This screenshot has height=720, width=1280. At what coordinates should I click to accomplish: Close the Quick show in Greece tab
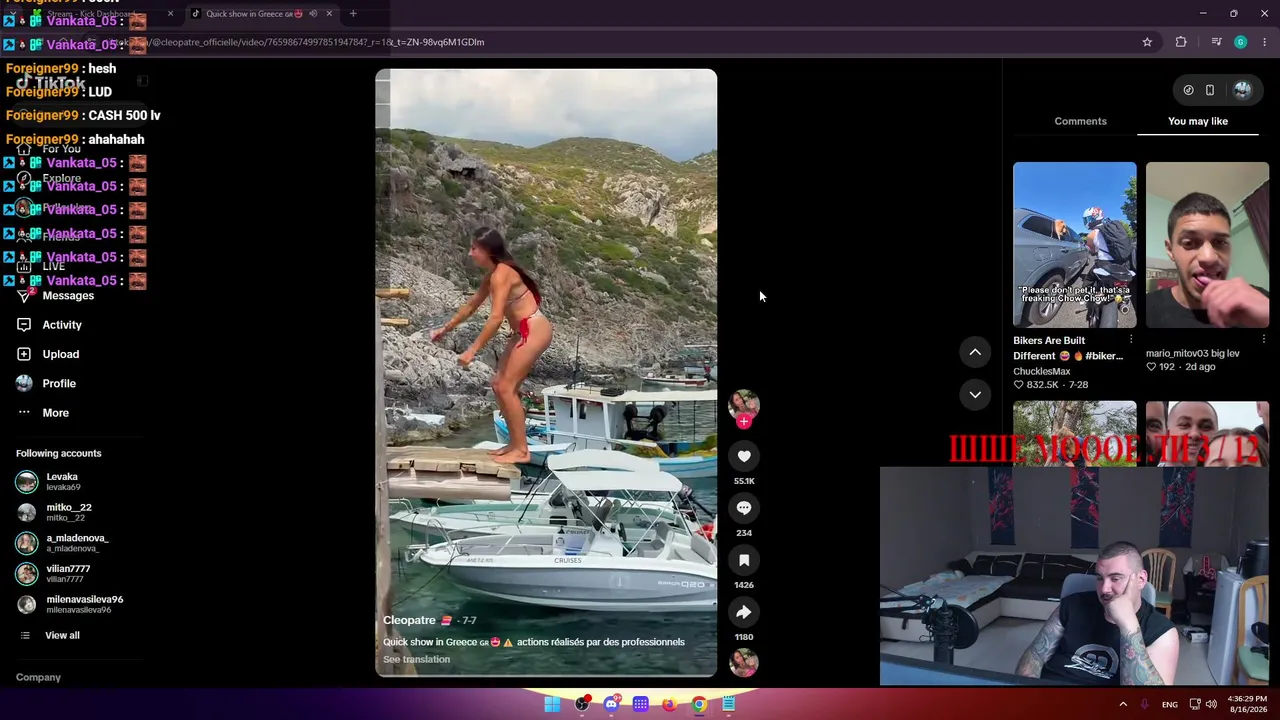click(x=329, y=14)
